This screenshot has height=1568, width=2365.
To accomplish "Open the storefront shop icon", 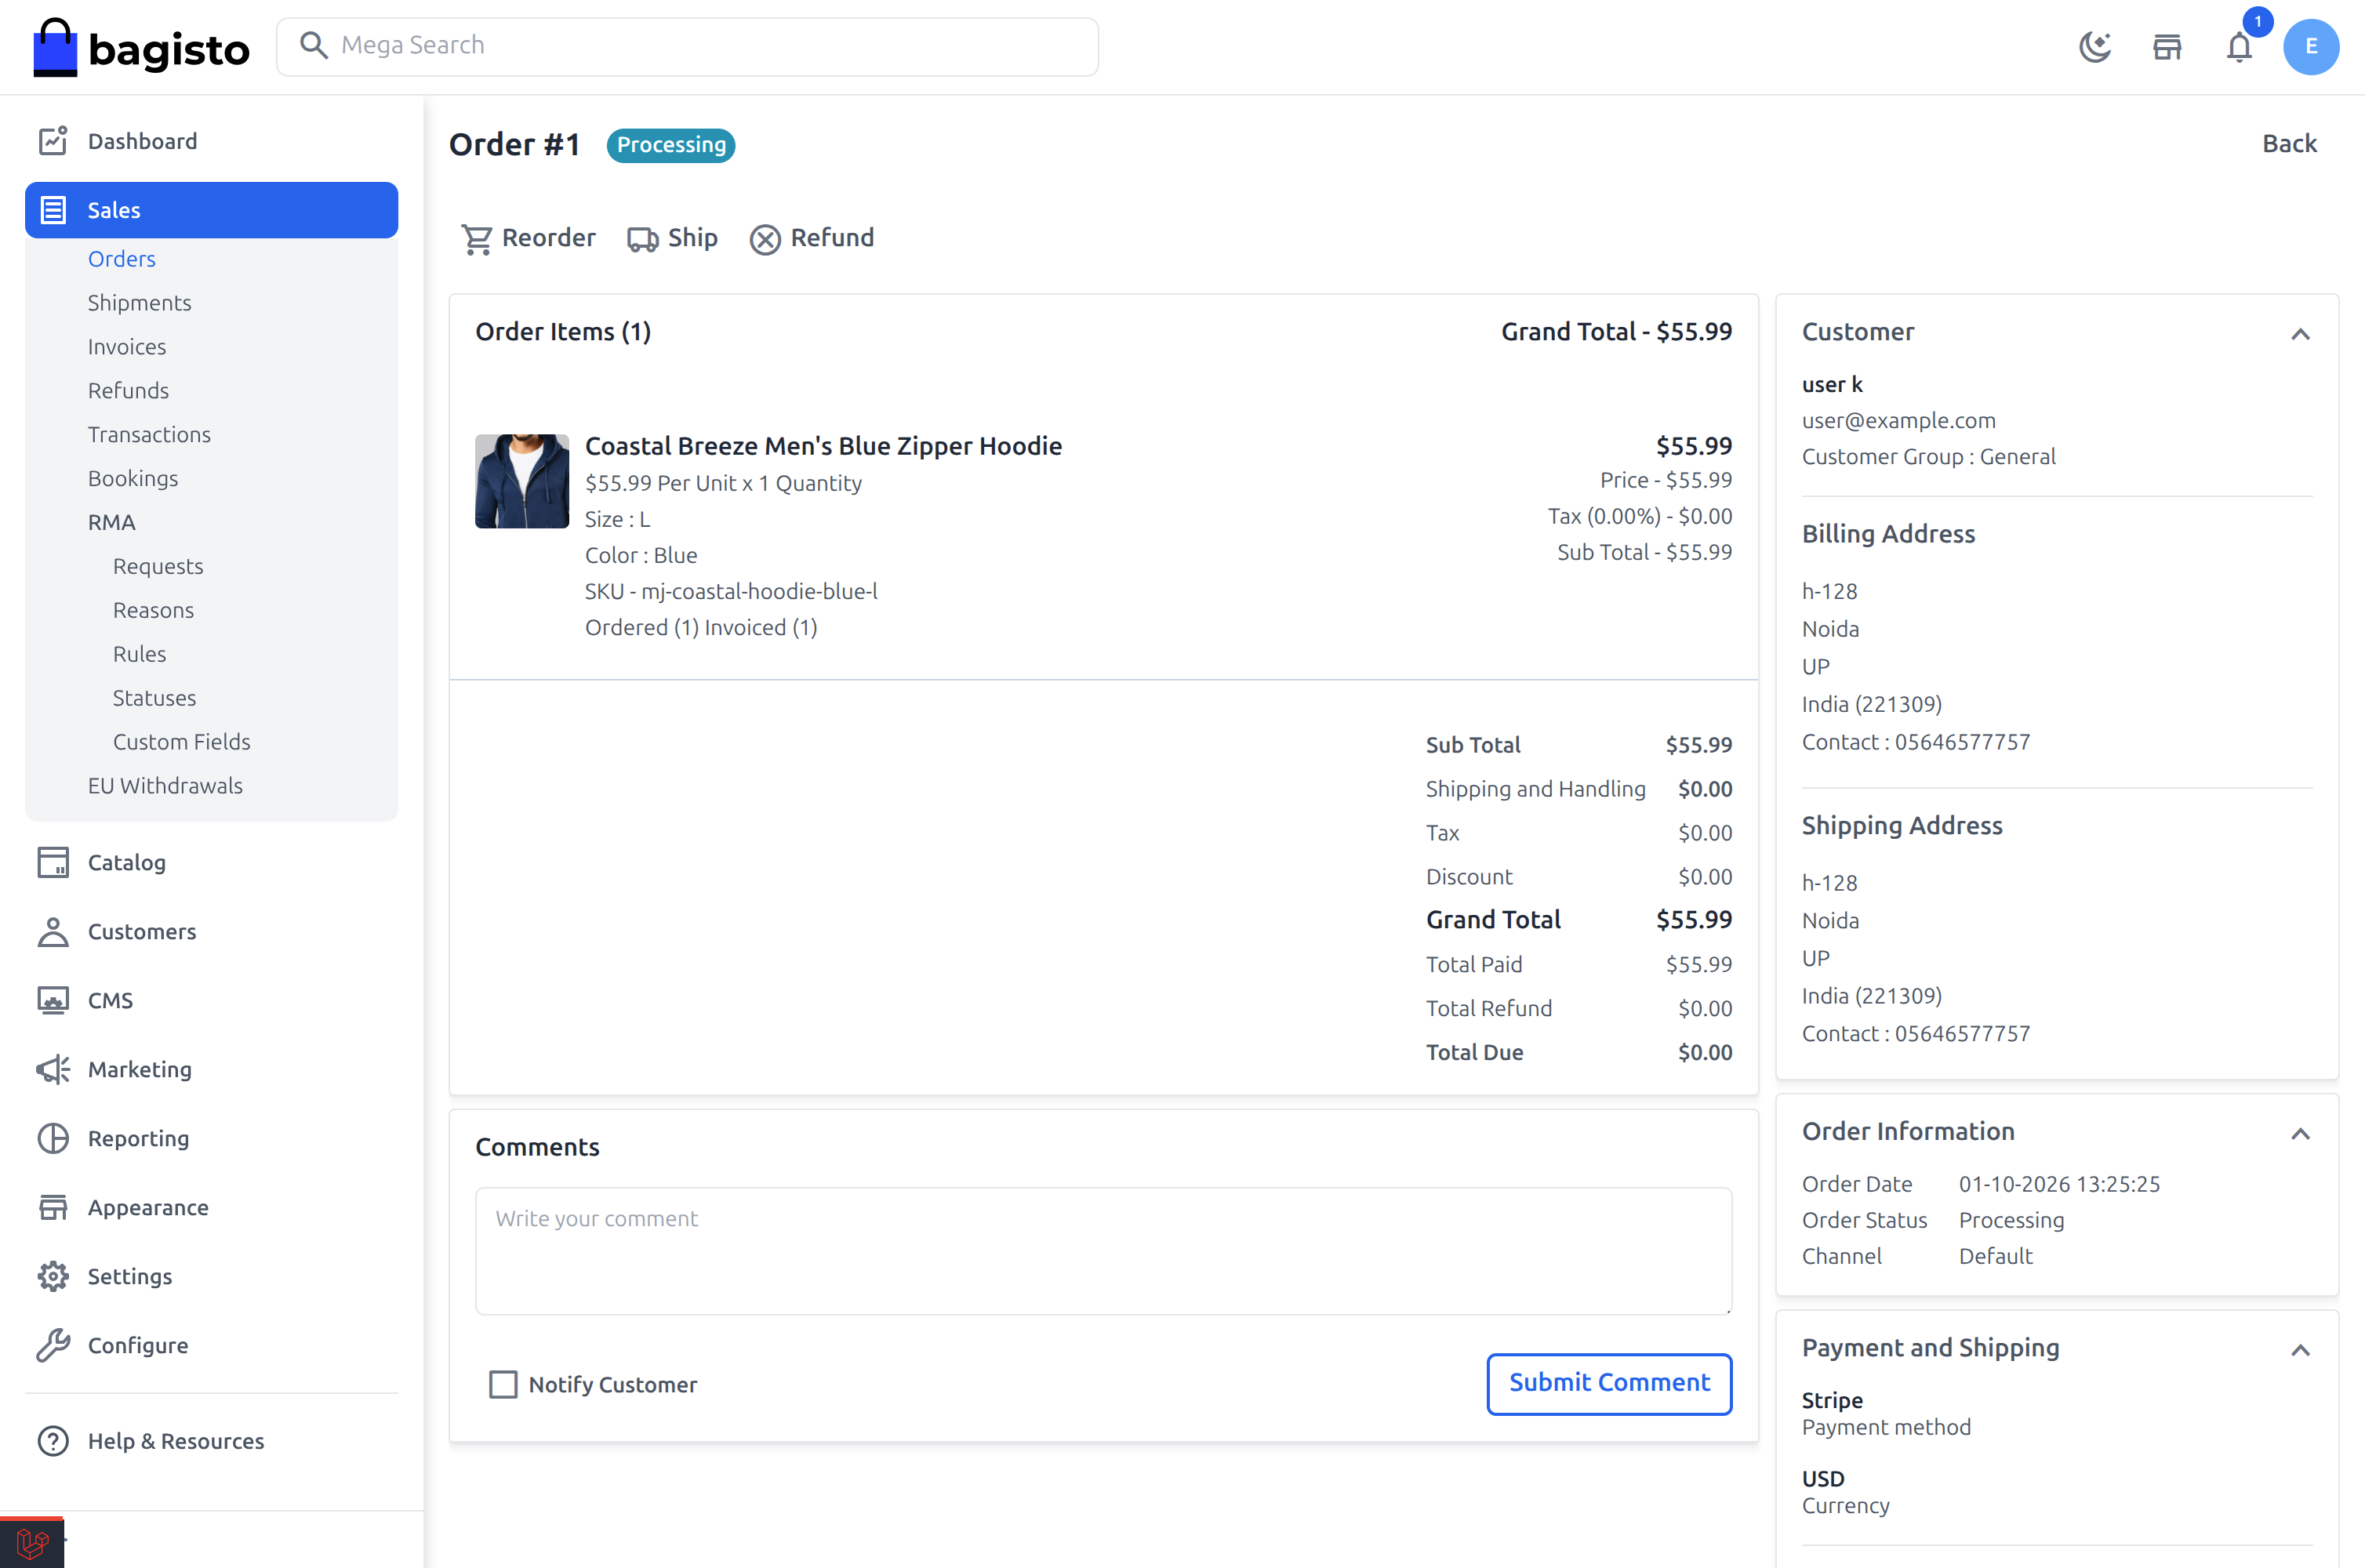I will [x=2167, y=47].
